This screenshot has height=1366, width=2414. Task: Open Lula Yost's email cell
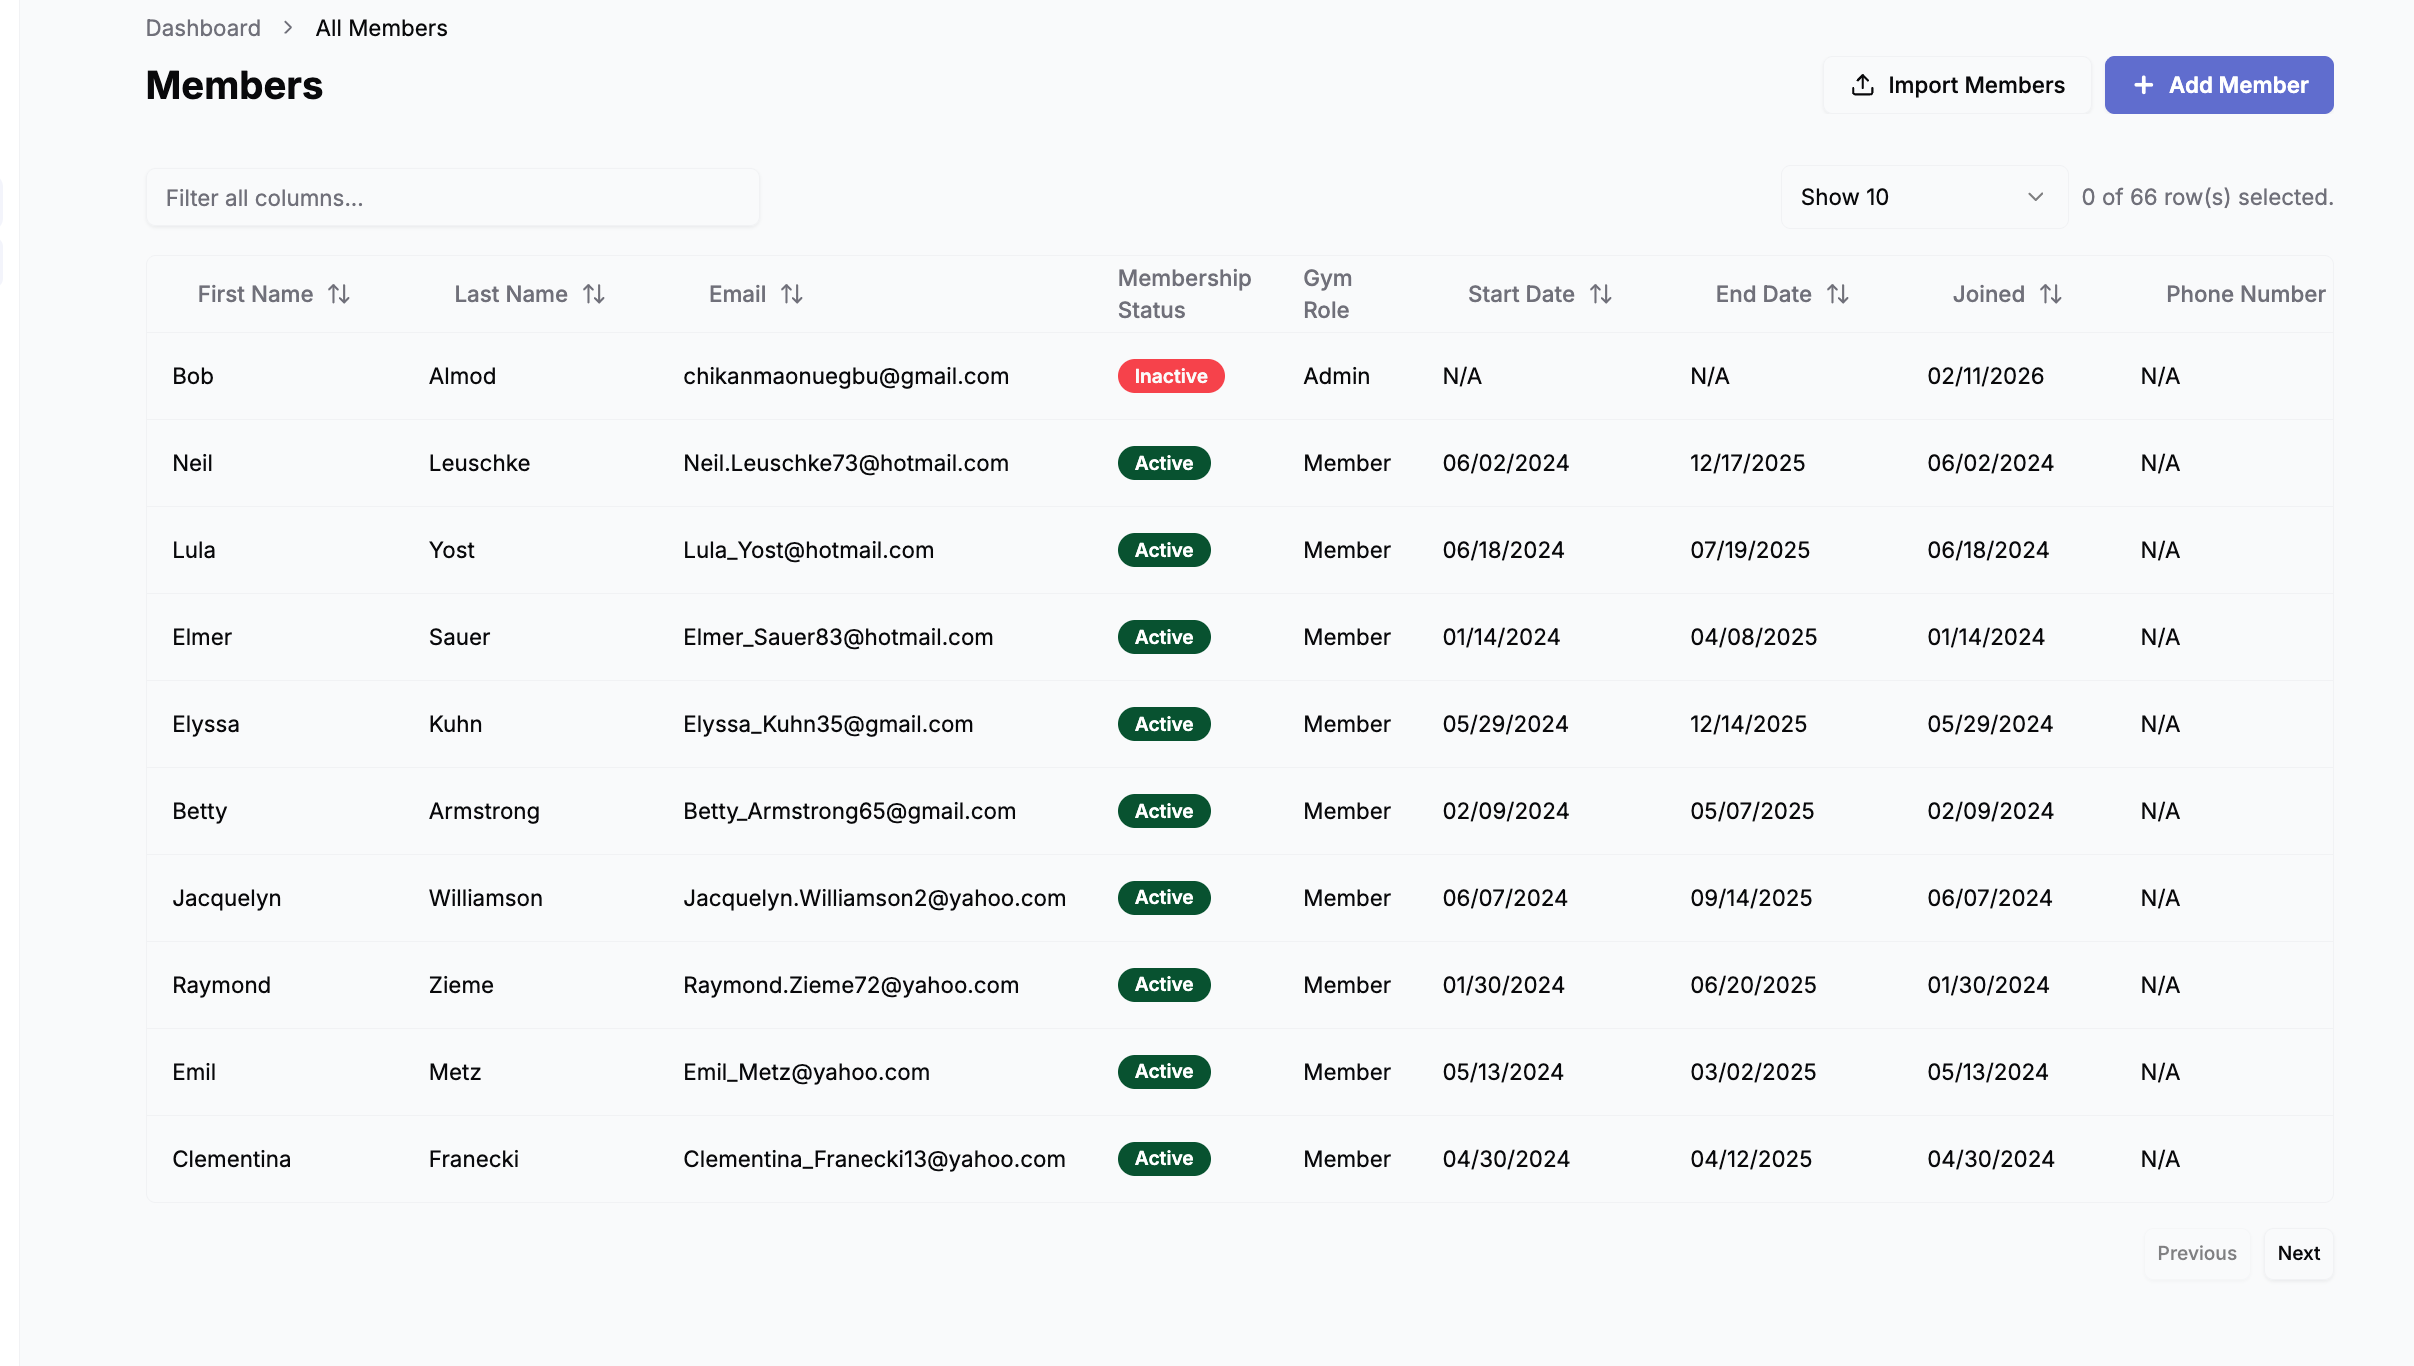(x=808, y=550)
